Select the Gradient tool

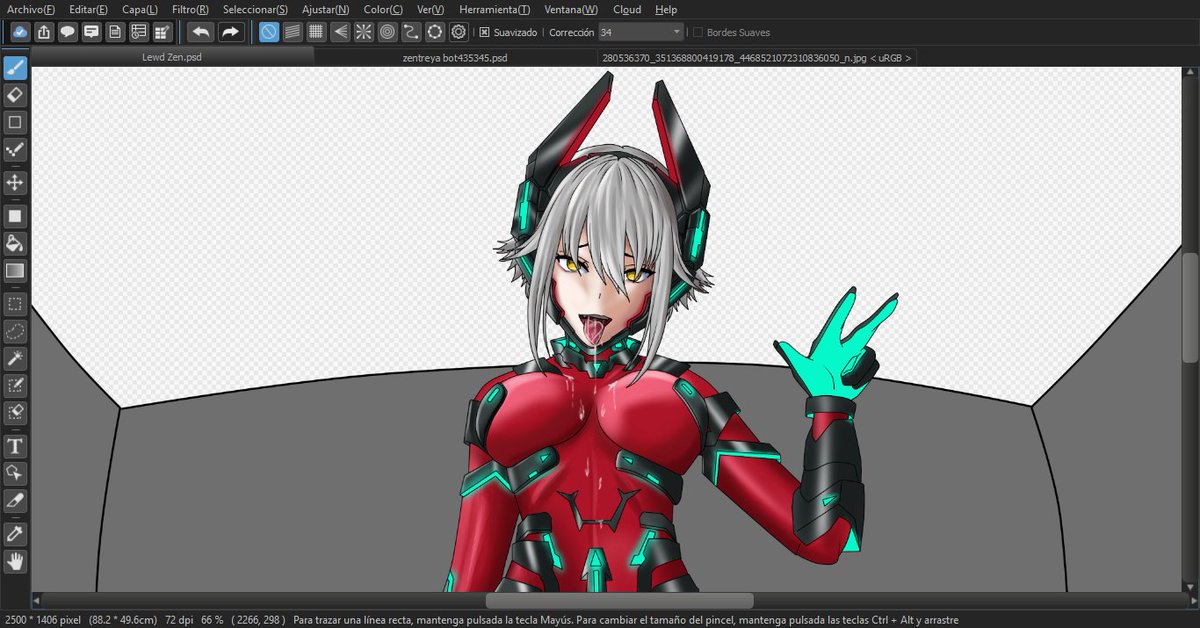click(x=15, y=270)
